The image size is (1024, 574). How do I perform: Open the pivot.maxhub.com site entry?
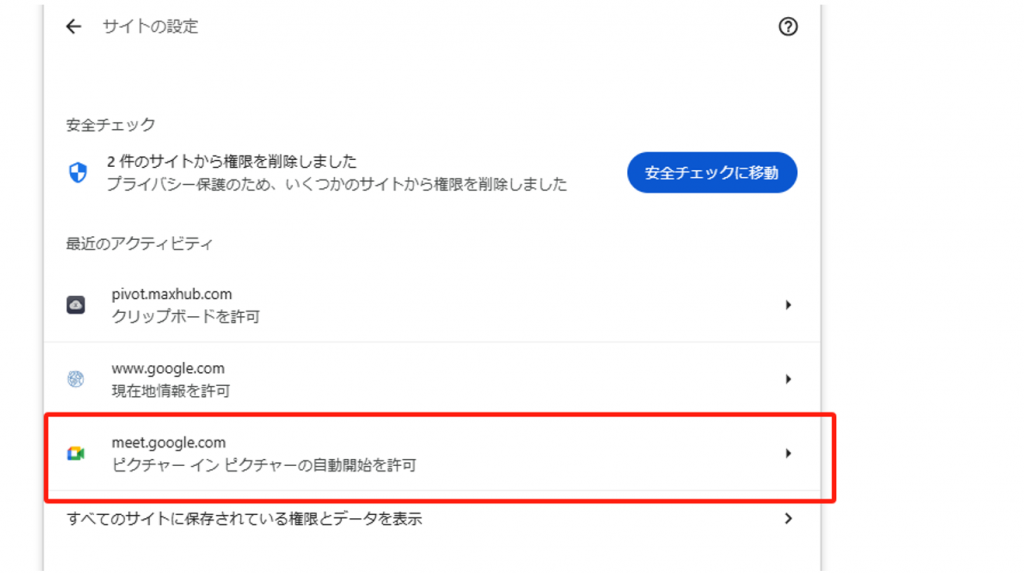pos(432,305)
